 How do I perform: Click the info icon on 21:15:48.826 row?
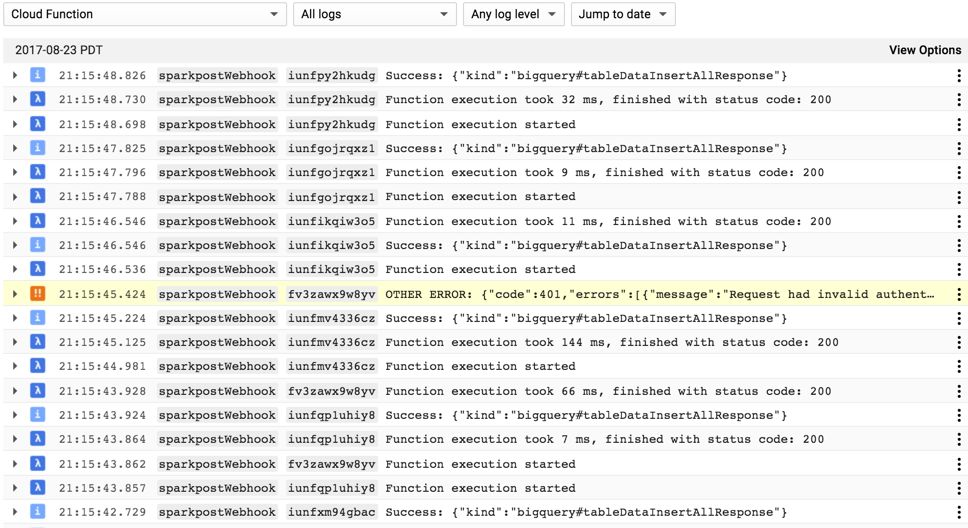[38, 75]
